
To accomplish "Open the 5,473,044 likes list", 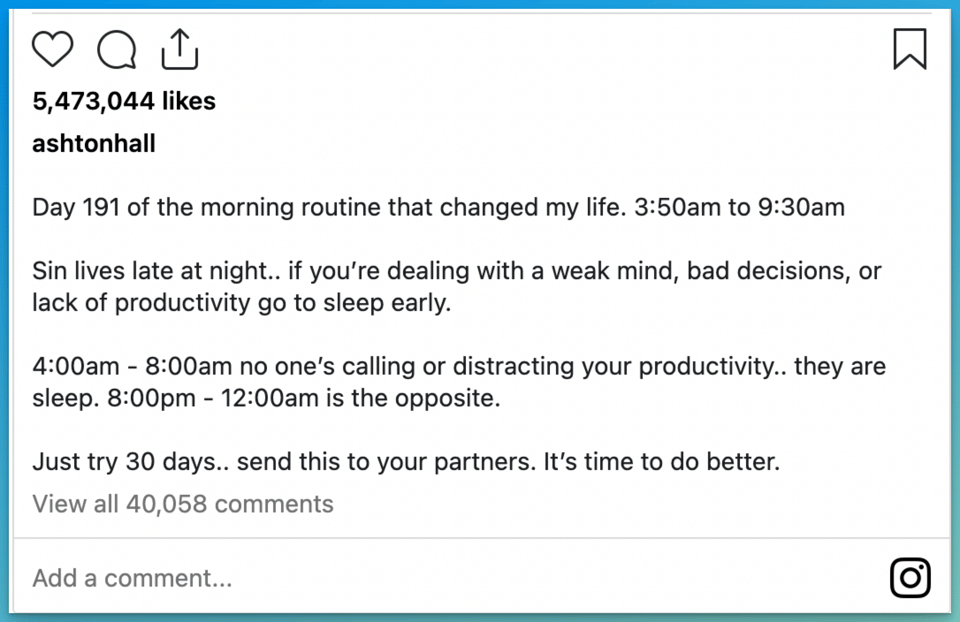I will (123, 101).
